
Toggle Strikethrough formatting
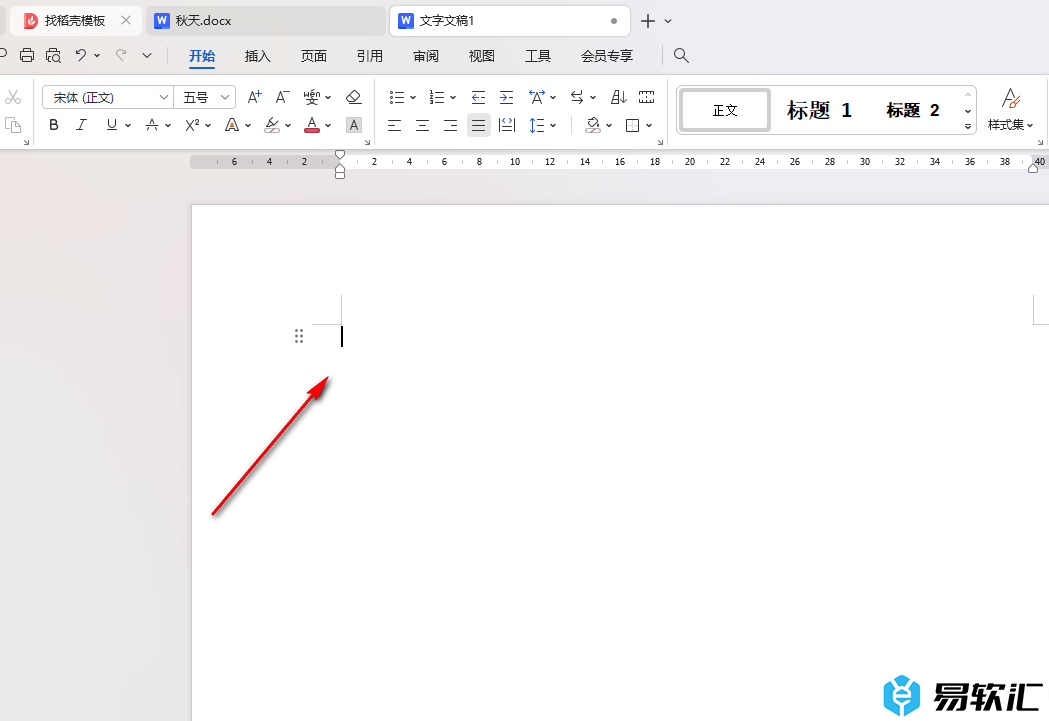[153, 125]
